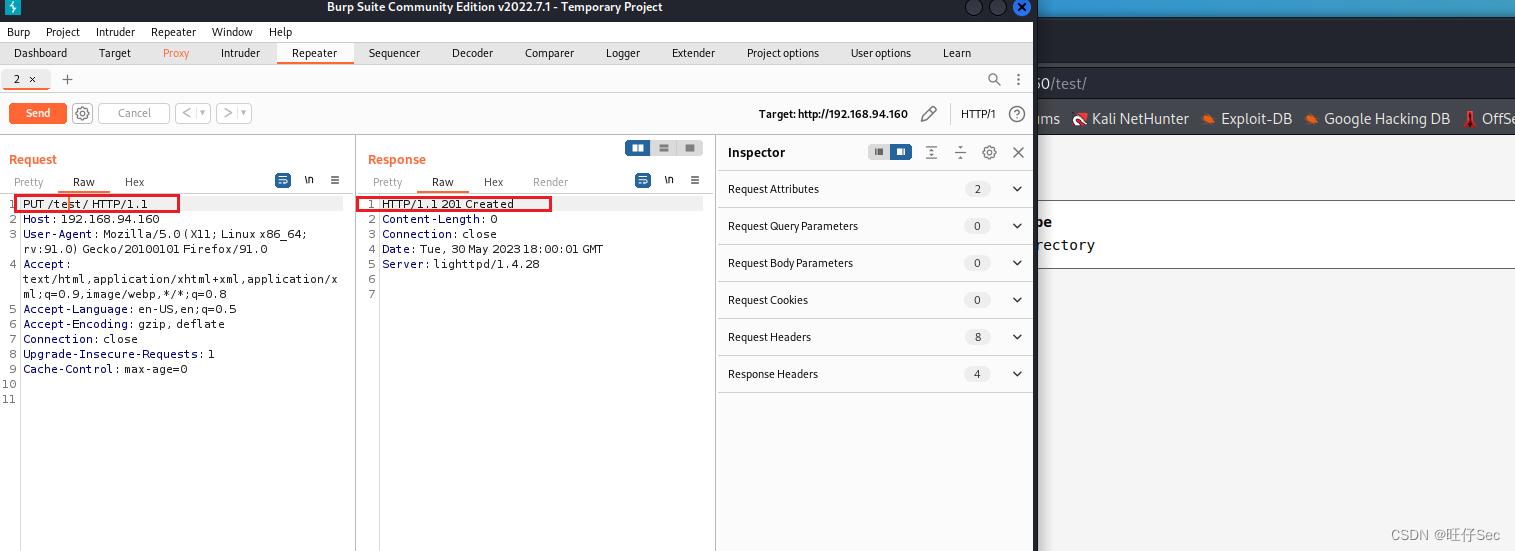Switch Inspector to left-docked layout
This screenshot has width=1515, height=551.
pos(879,152)
